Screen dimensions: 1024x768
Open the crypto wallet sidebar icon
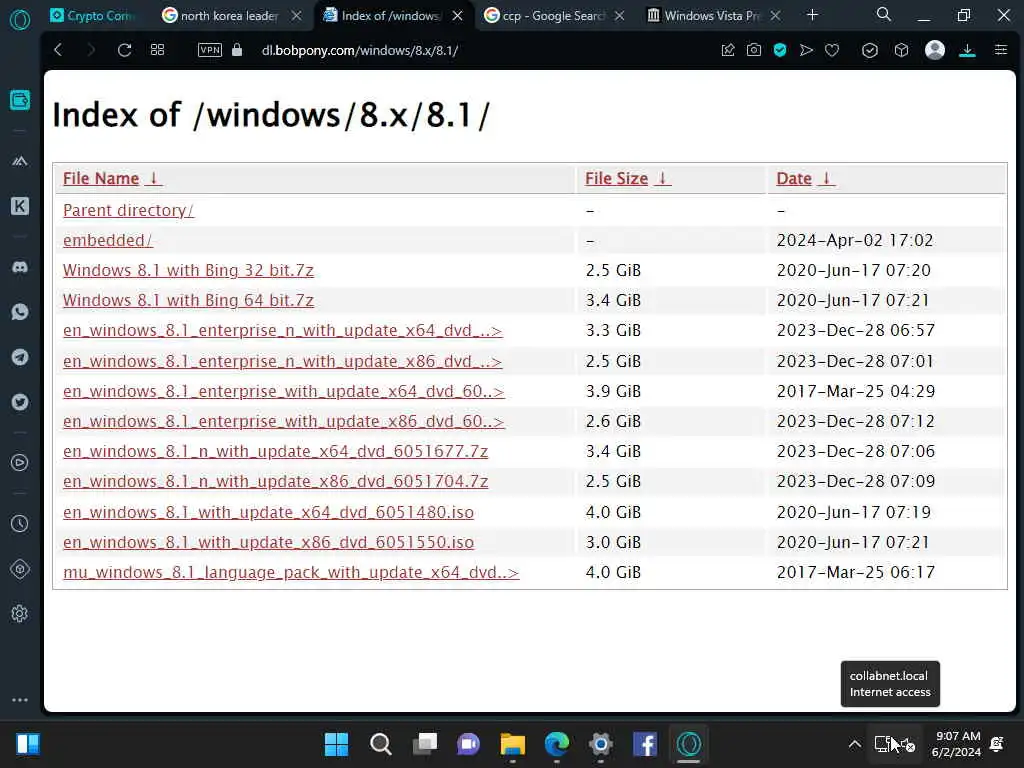click(20, 100)
